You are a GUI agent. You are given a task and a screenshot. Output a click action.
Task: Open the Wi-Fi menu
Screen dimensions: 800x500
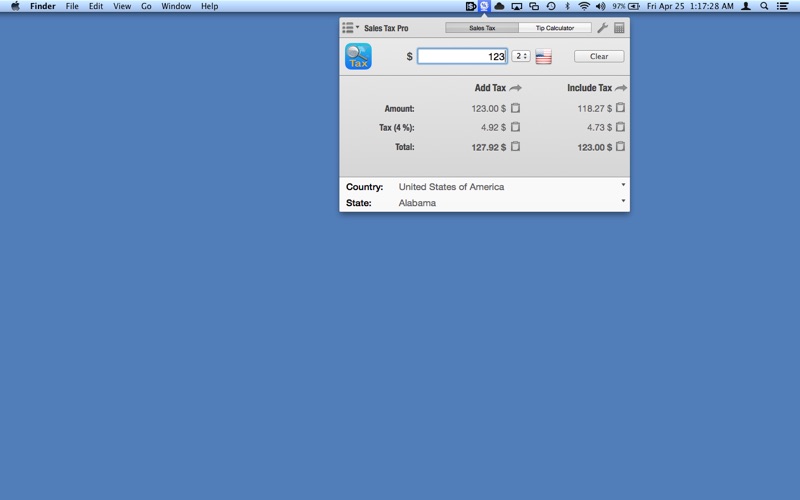coord(584,6)
